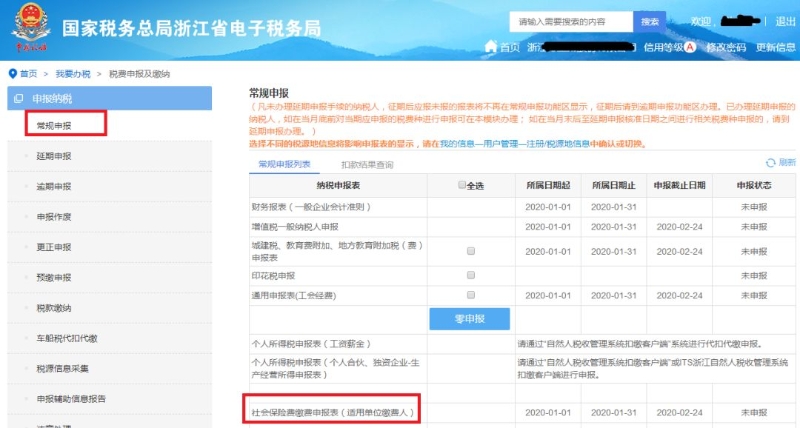
Task: Open 常规申报 in the left sidebar
Action: pyautogui.click(x=54, y=126)
